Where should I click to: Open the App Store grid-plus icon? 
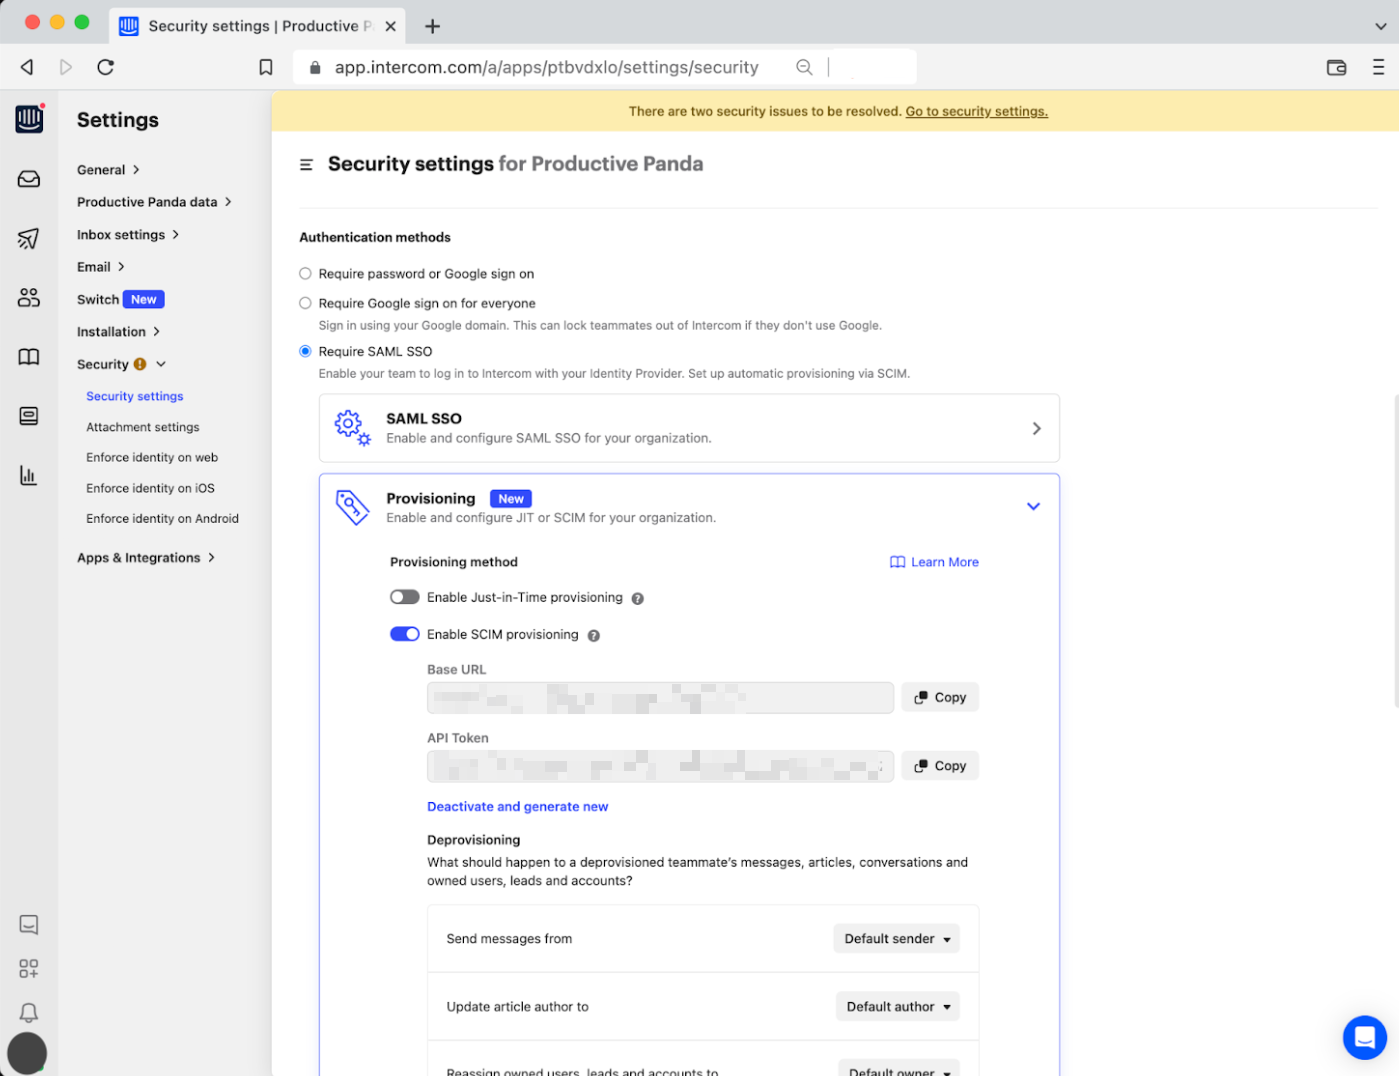(29, 968)
